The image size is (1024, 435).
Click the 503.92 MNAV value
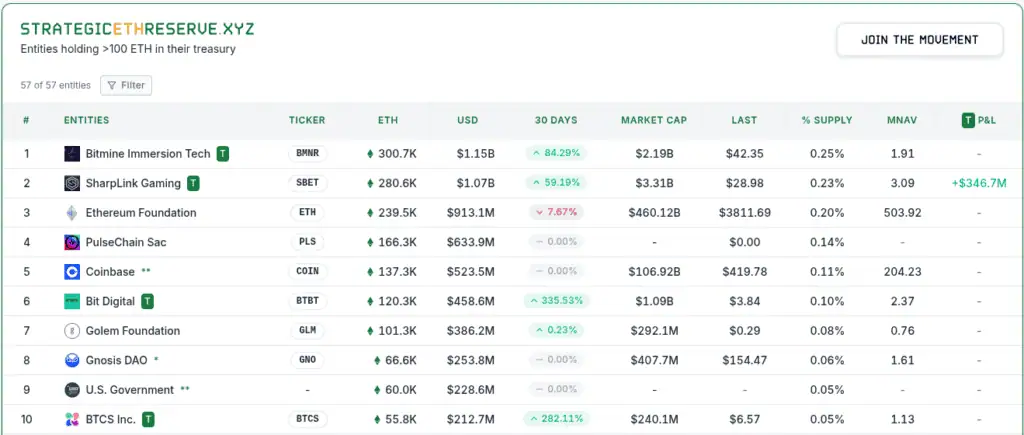[902, 213]
